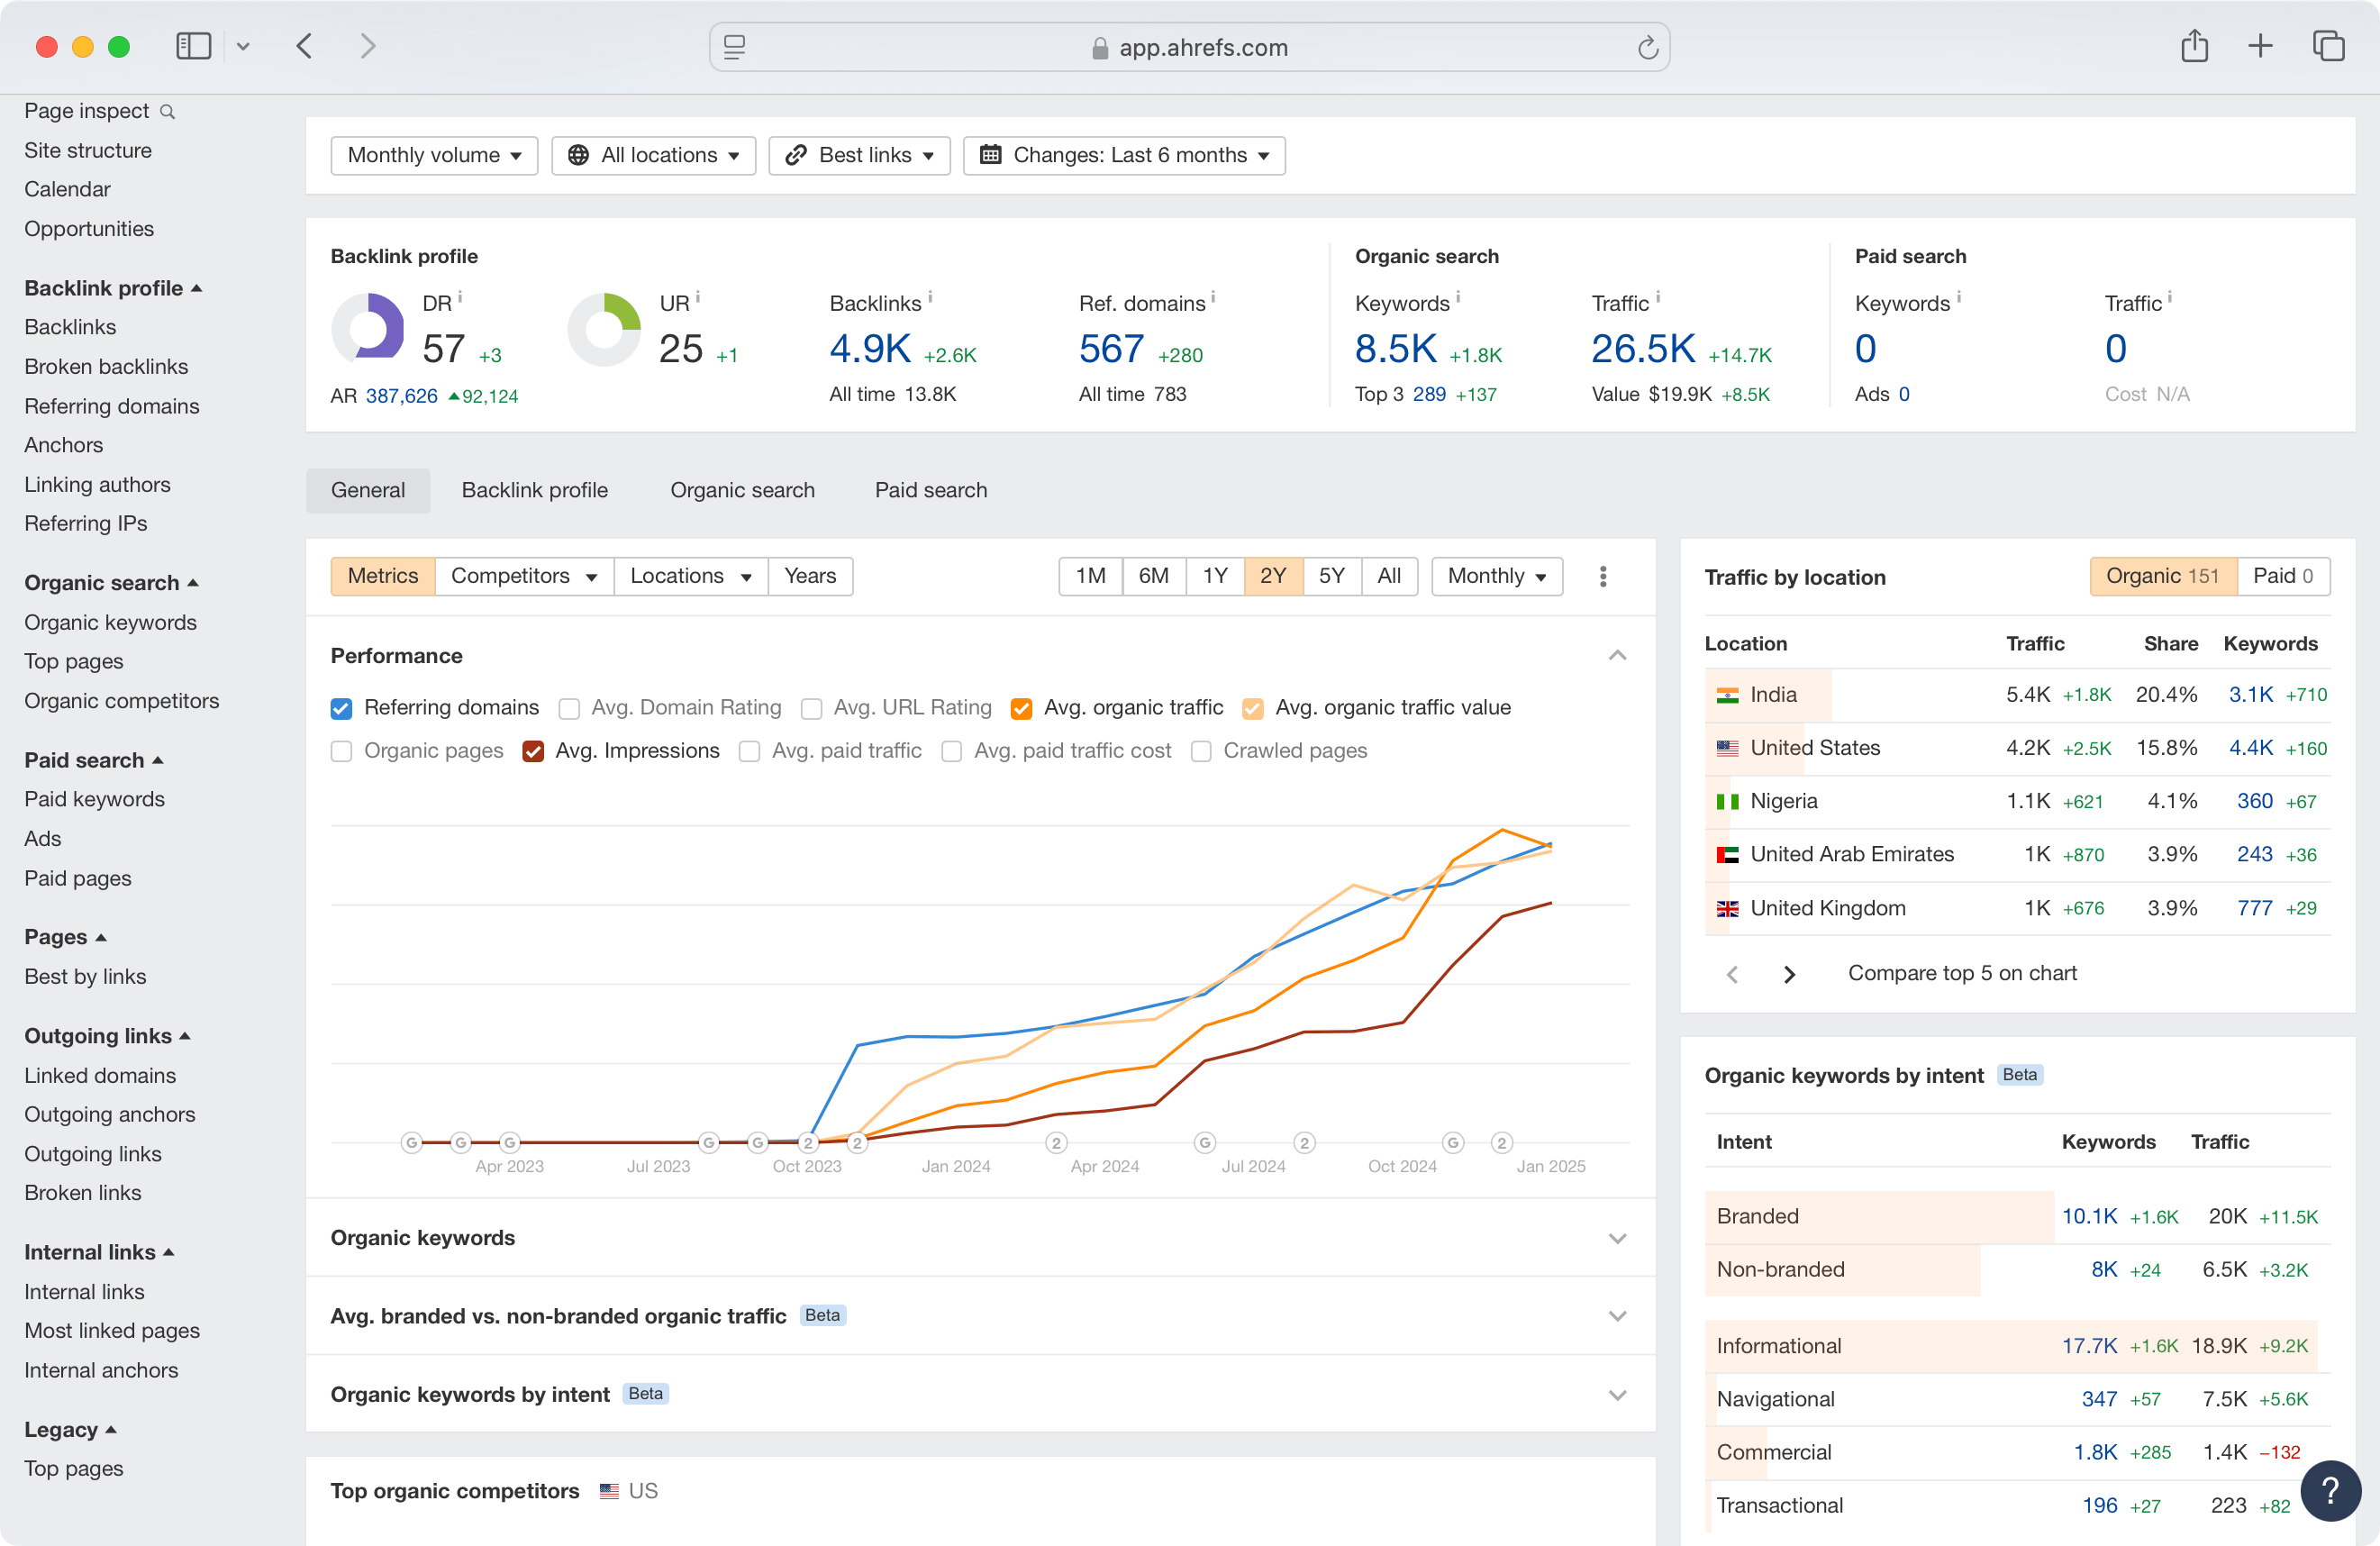The image size is (2380, 1546).
Task: Switch to the Backlink profile tab
Action: coord(534,490)
